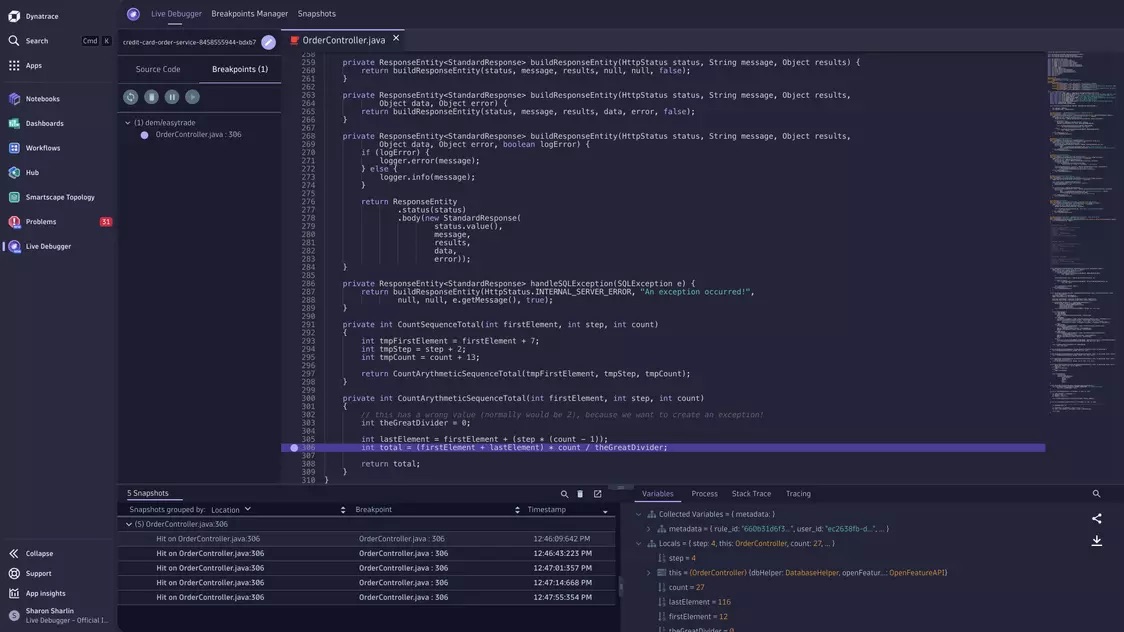
Task: Open the Source Code tab
Action: click(158, 69)
